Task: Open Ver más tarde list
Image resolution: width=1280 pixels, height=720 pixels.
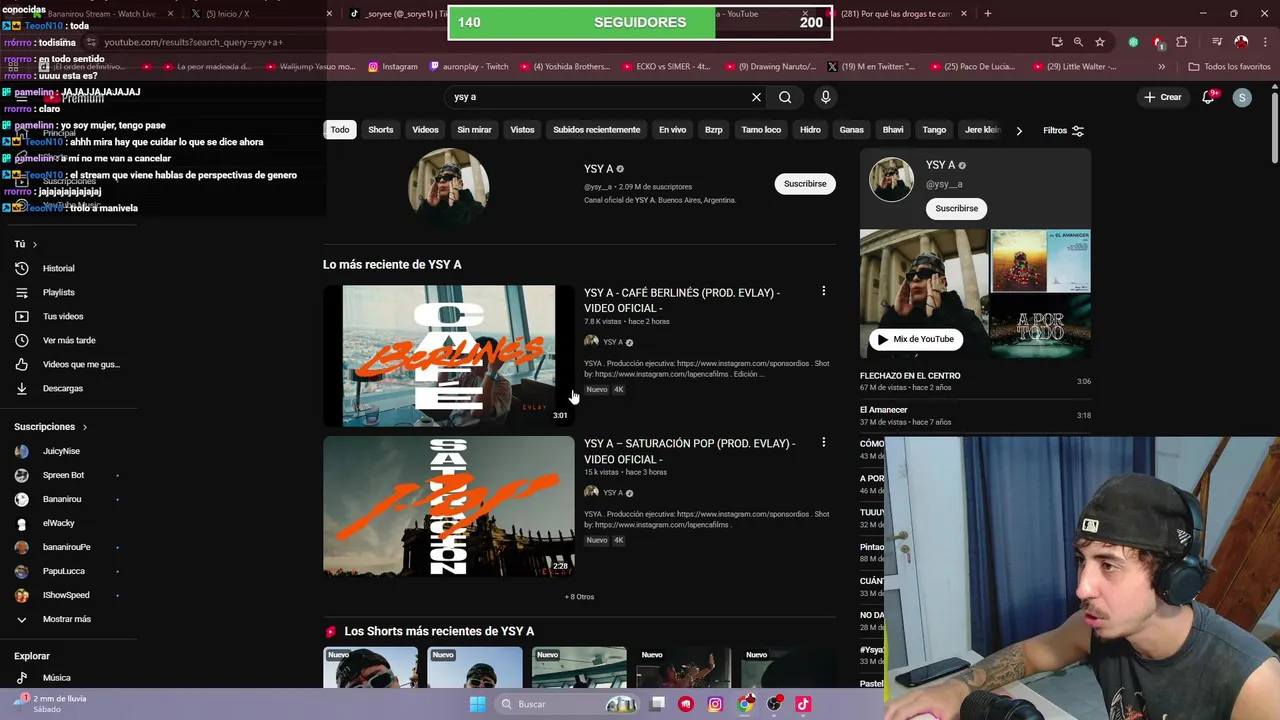Action: pyautogui.click(x=69, y=340)
